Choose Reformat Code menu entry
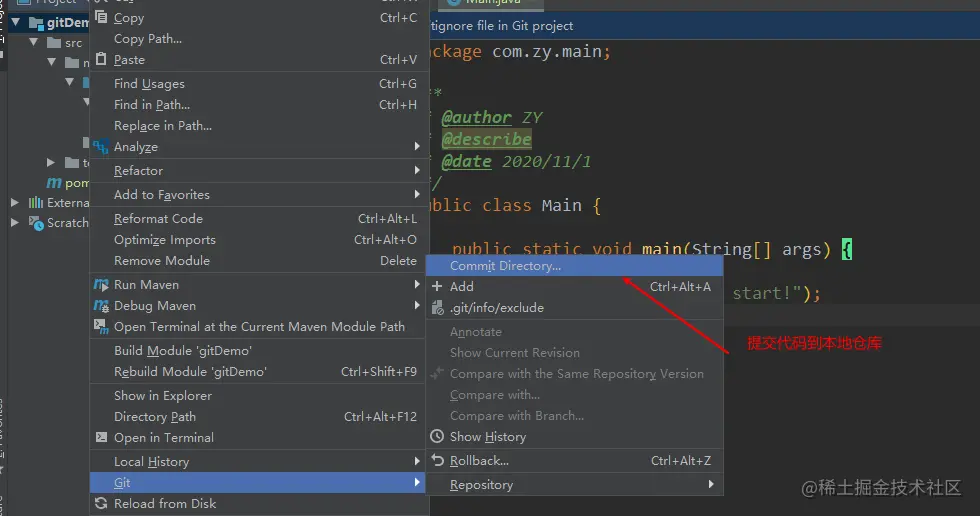 pyautogui.click(x=258, y=219)
